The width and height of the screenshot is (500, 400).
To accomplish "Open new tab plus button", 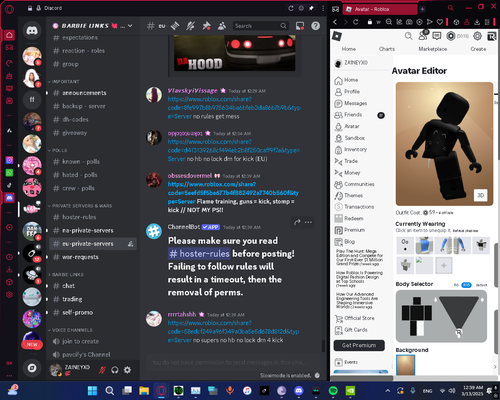I will (x=422, y=9).
